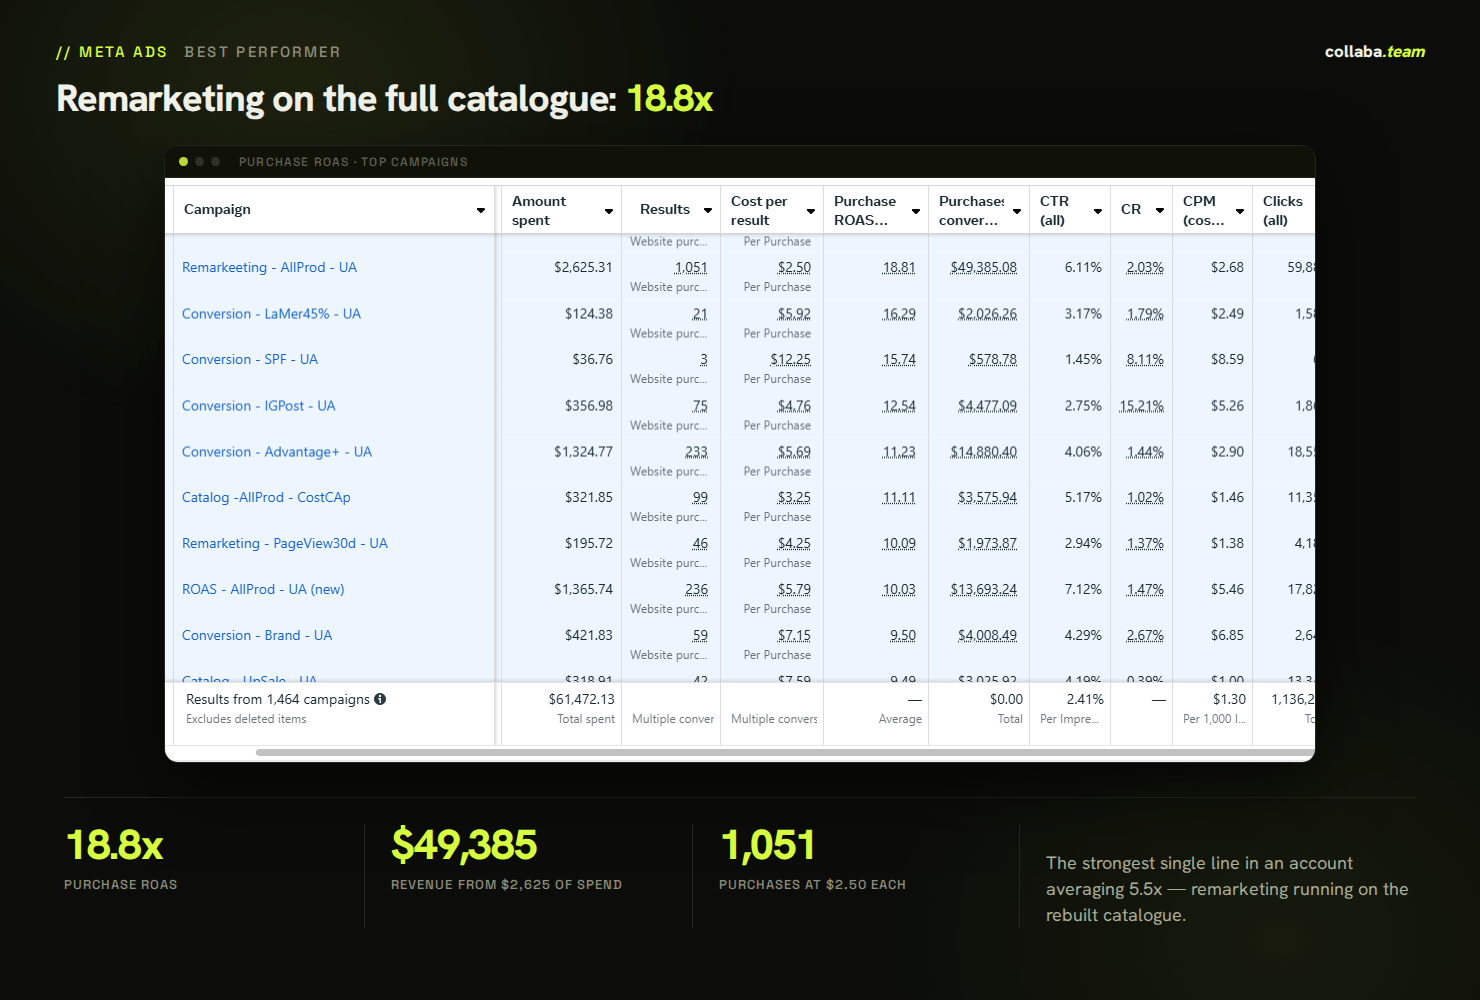Open the Conversion - Advantage+ - UA campaign
1480x1000 pixels.
[x=277, y=451]
